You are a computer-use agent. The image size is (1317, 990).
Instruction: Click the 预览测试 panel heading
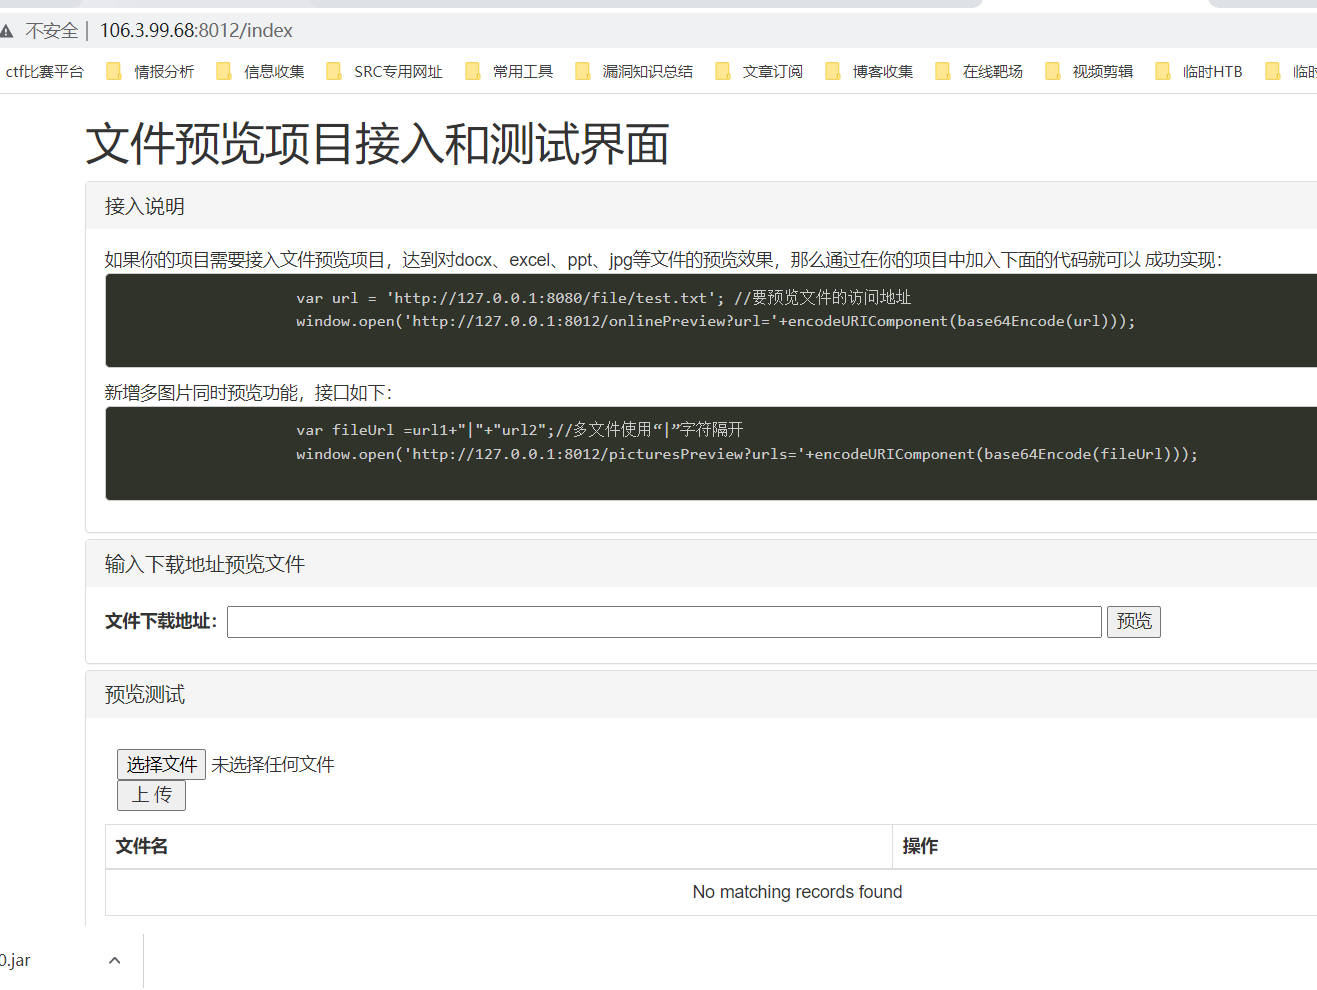pos(145,694)
